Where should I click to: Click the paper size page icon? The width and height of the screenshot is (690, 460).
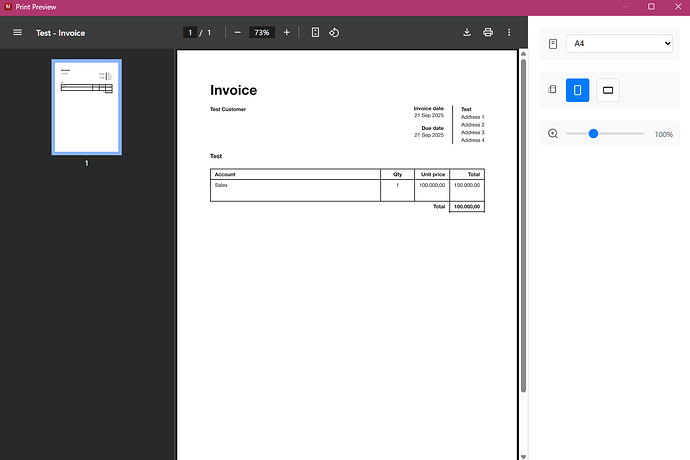coord(553,44)
